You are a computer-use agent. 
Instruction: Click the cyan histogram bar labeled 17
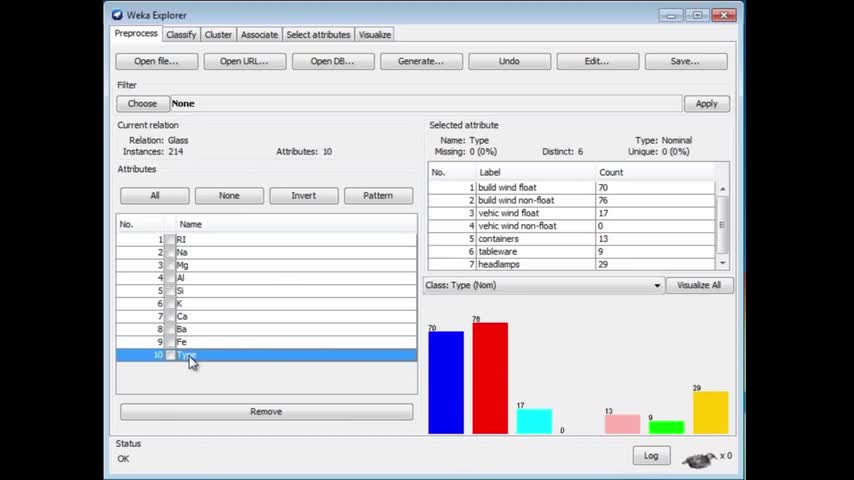534,421
